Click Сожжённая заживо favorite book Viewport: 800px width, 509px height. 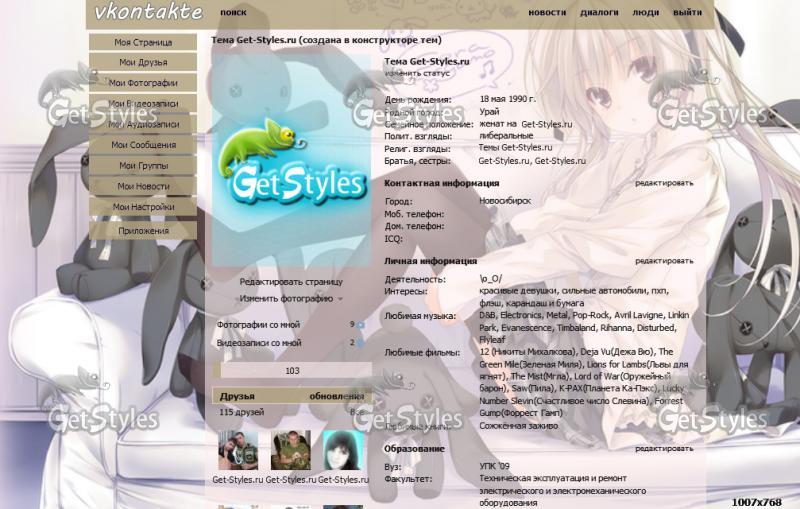click(518, 425)
